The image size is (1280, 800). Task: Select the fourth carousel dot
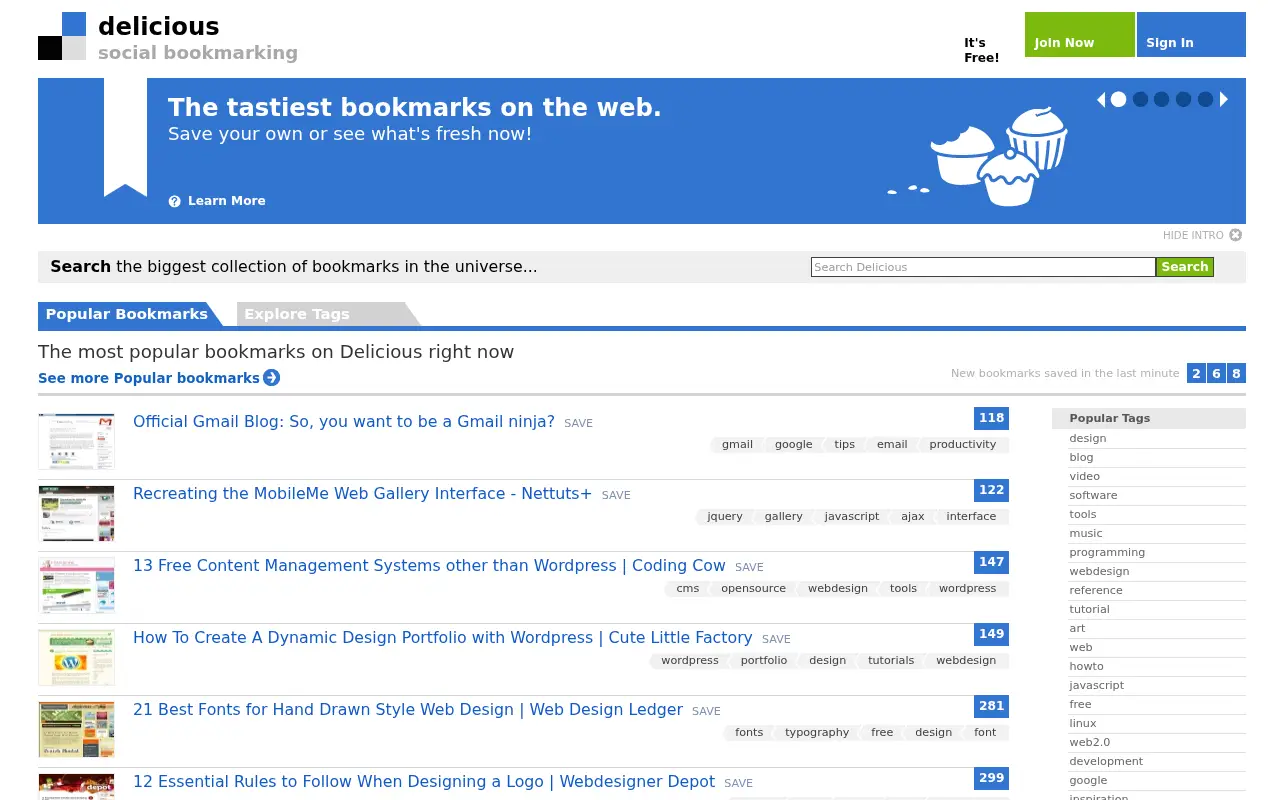(x=1184, y=99)
